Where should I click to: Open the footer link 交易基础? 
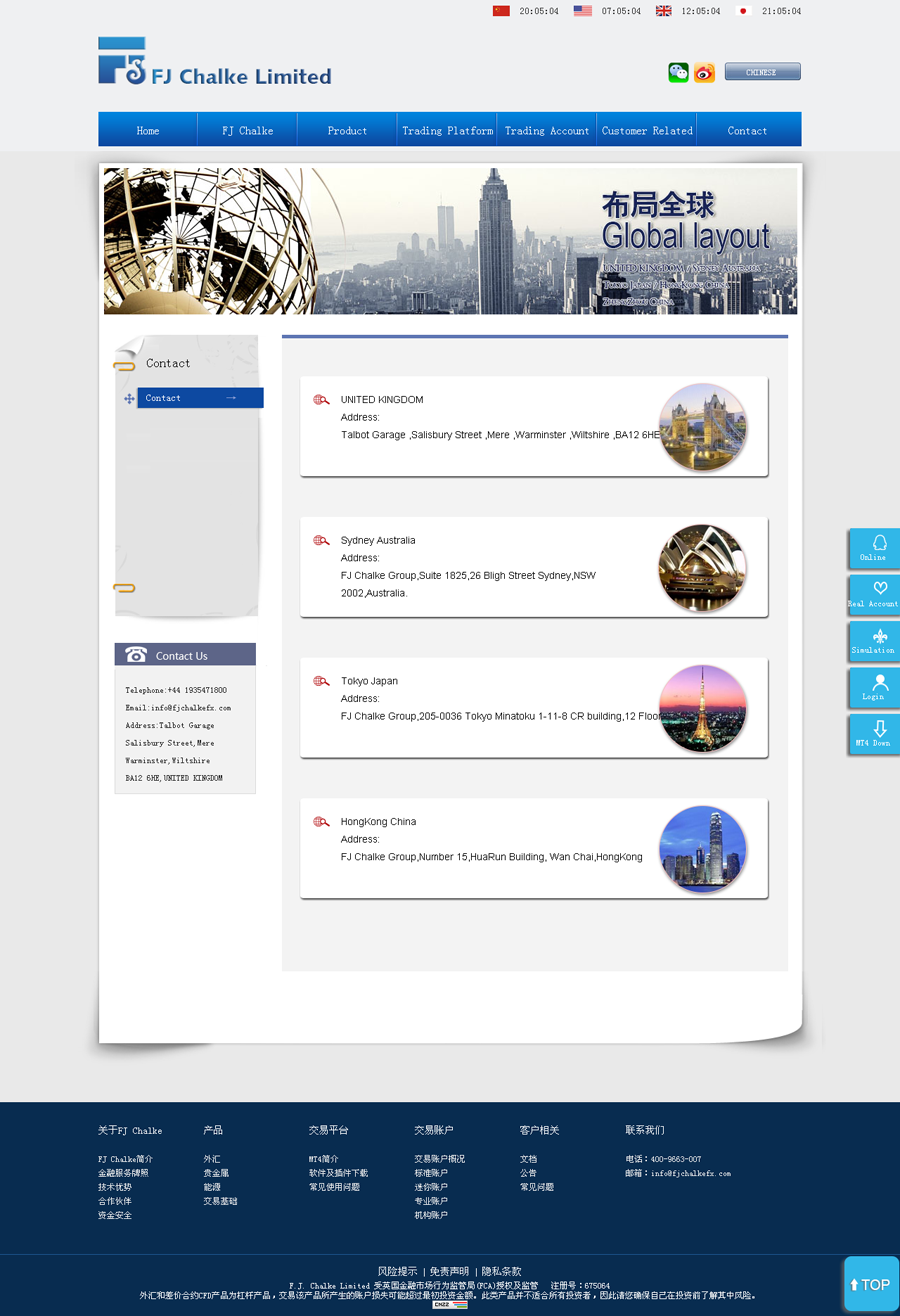point(220,1201)
